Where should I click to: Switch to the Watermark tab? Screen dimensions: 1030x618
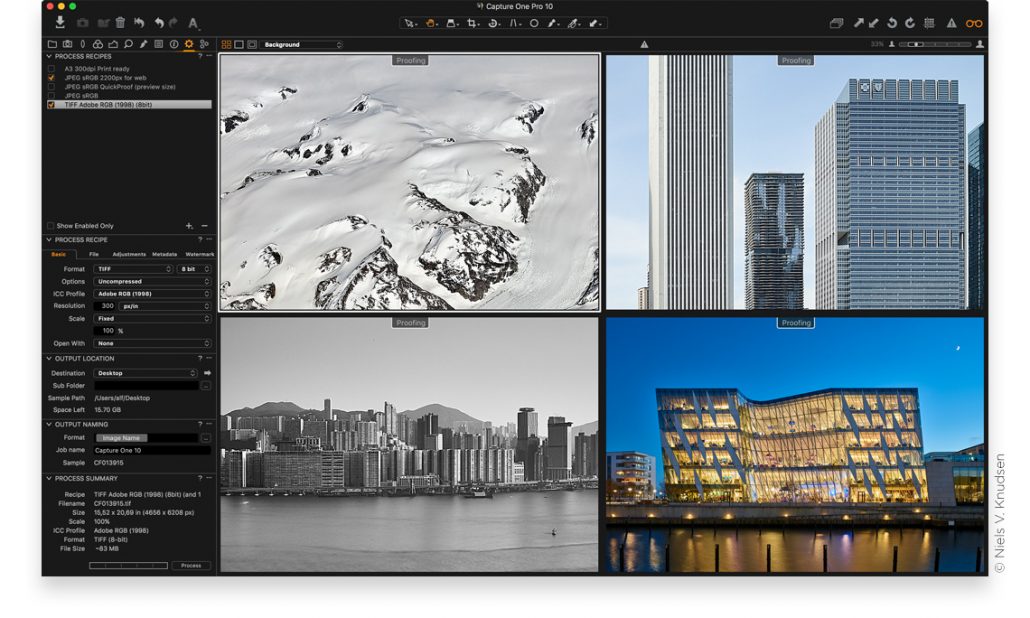[200, 254]
